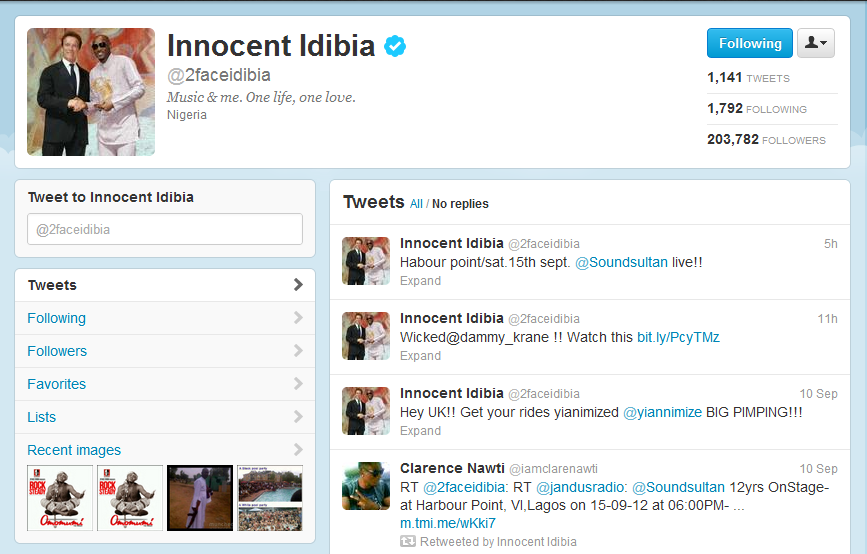This screenshot has width=867, height=554.
Task: Select the Tweets item in sidebar menu
Action: (x=165, y=285)
